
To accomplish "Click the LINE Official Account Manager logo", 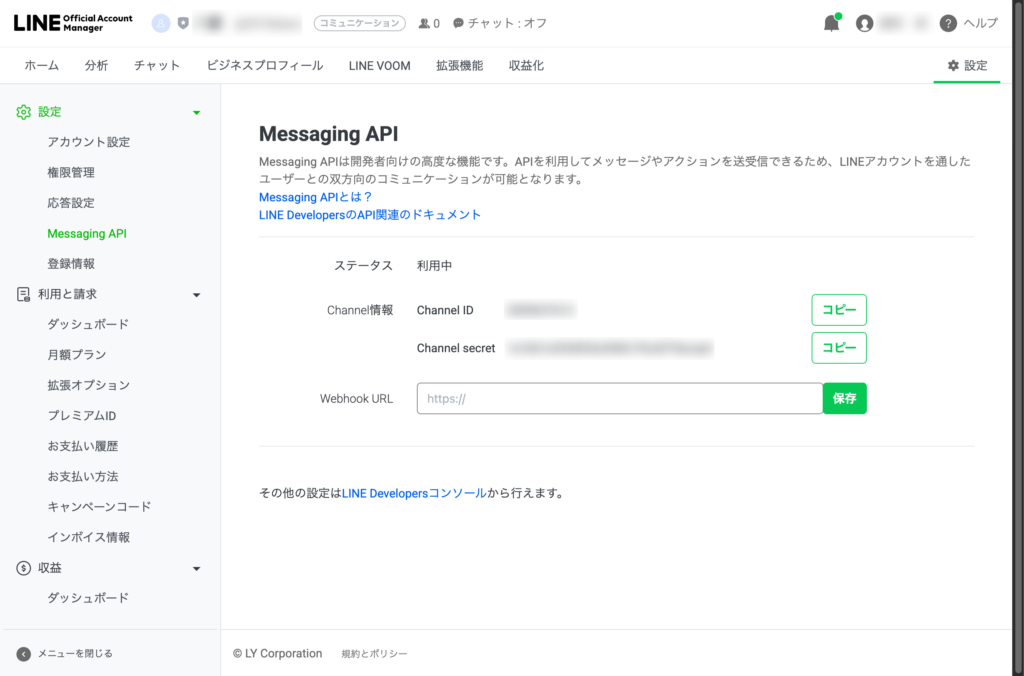I will [x=72, y=23].
